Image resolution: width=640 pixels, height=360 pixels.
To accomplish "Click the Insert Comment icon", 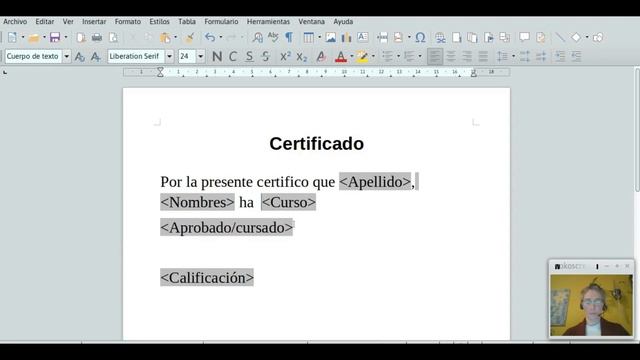I will click(524, 38).
